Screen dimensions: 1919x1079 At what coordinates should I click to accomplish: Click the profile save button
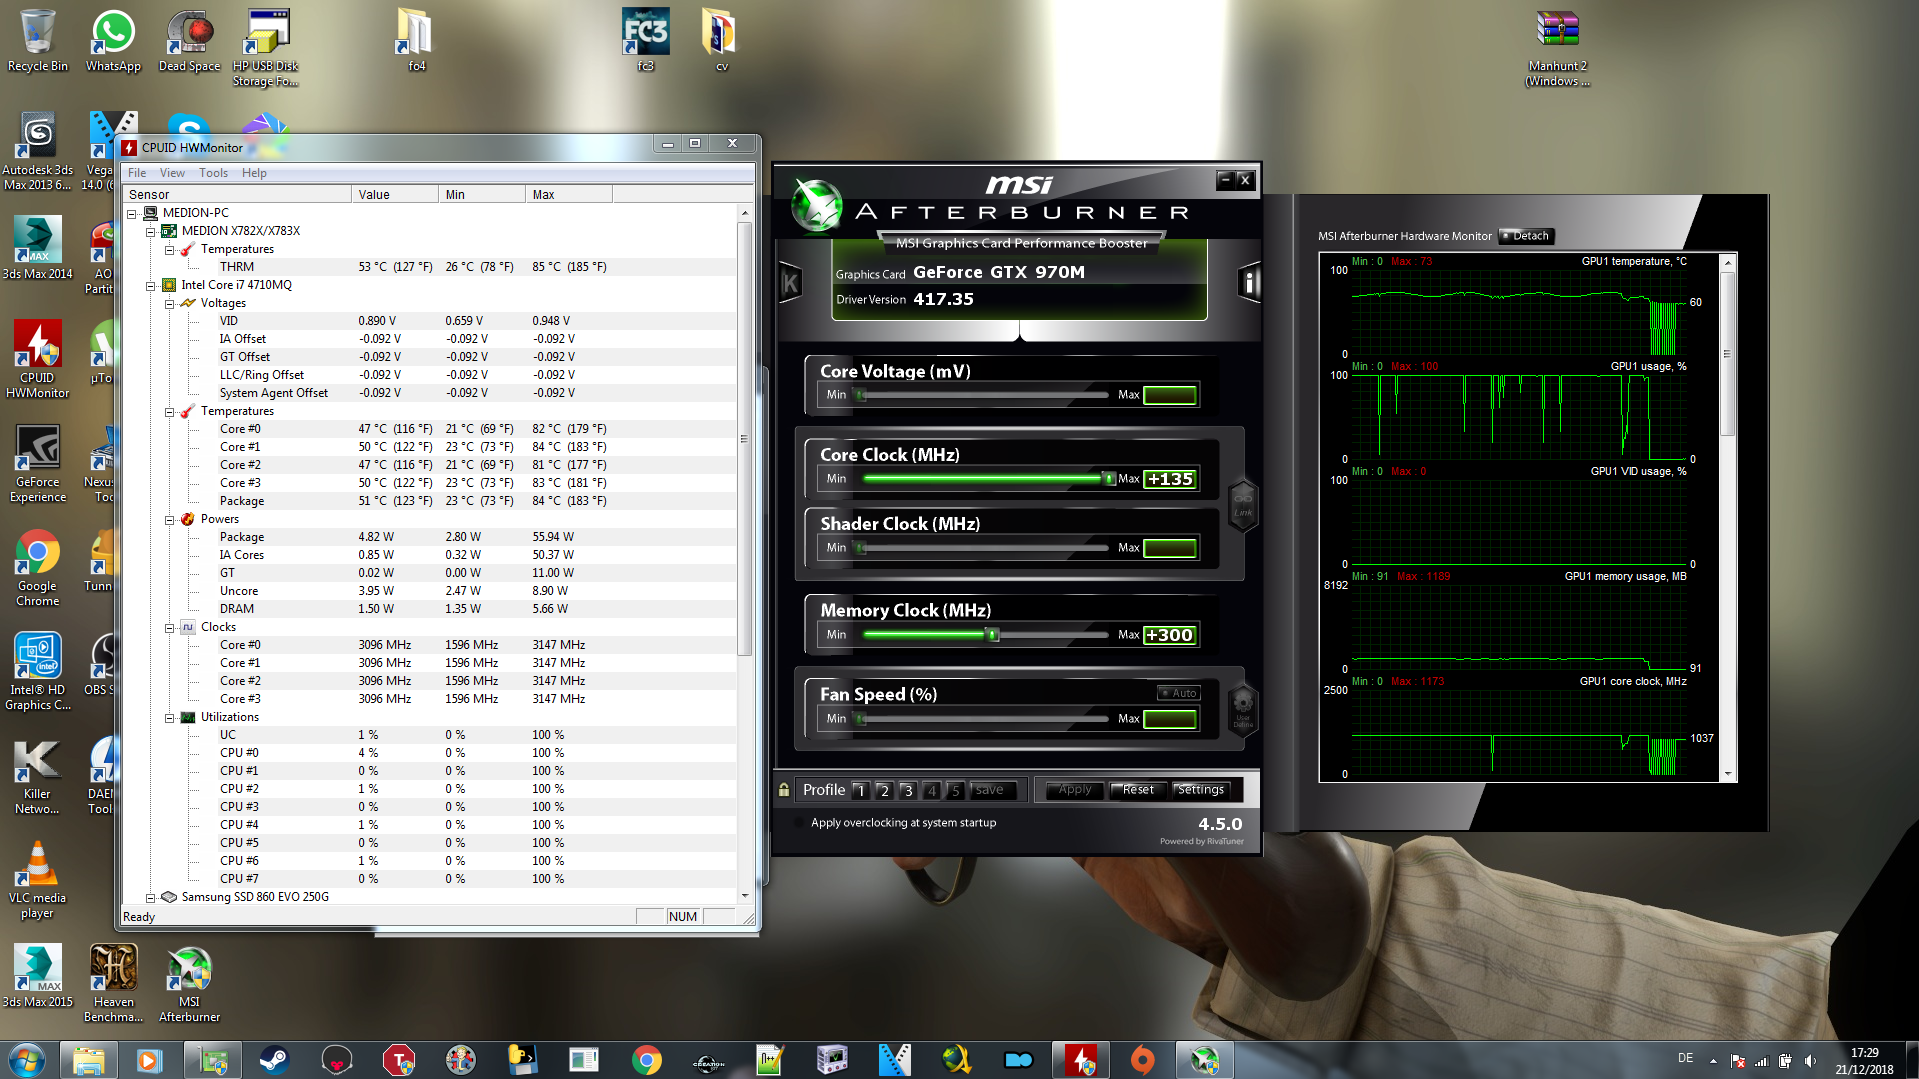pos(990,790)
